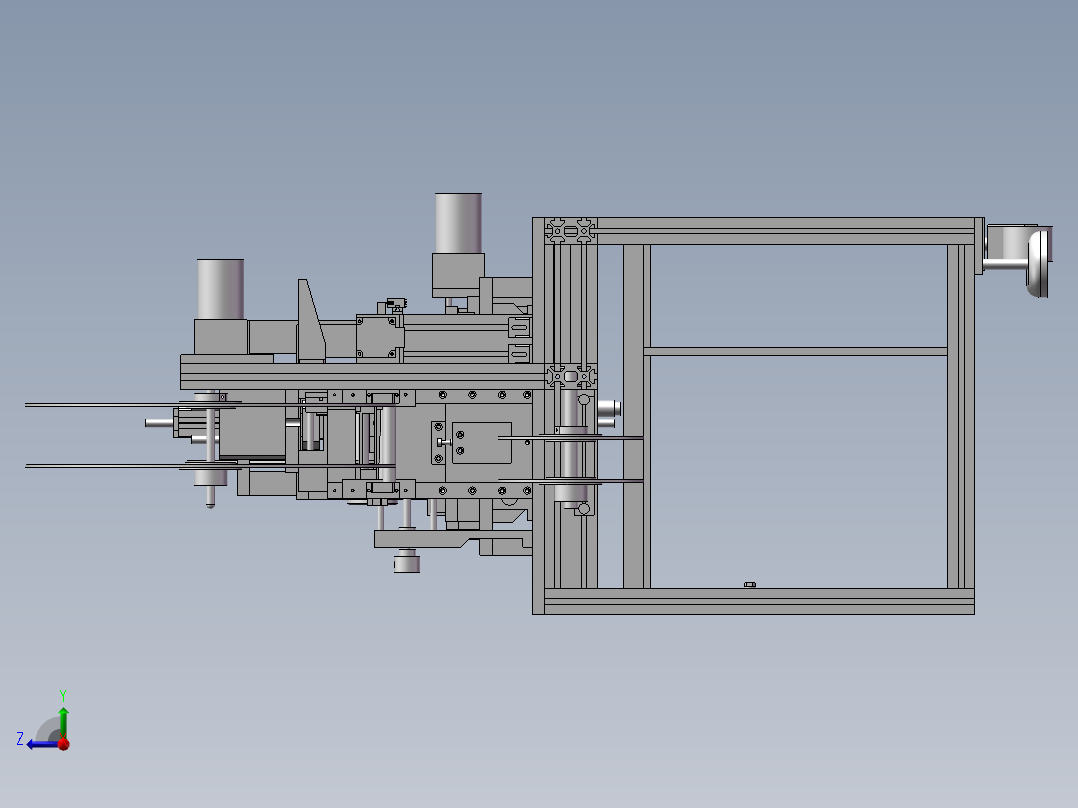Select the small round knob below the mechanism
Viewport: 1078px width, 808px height.
coord(406,562)
